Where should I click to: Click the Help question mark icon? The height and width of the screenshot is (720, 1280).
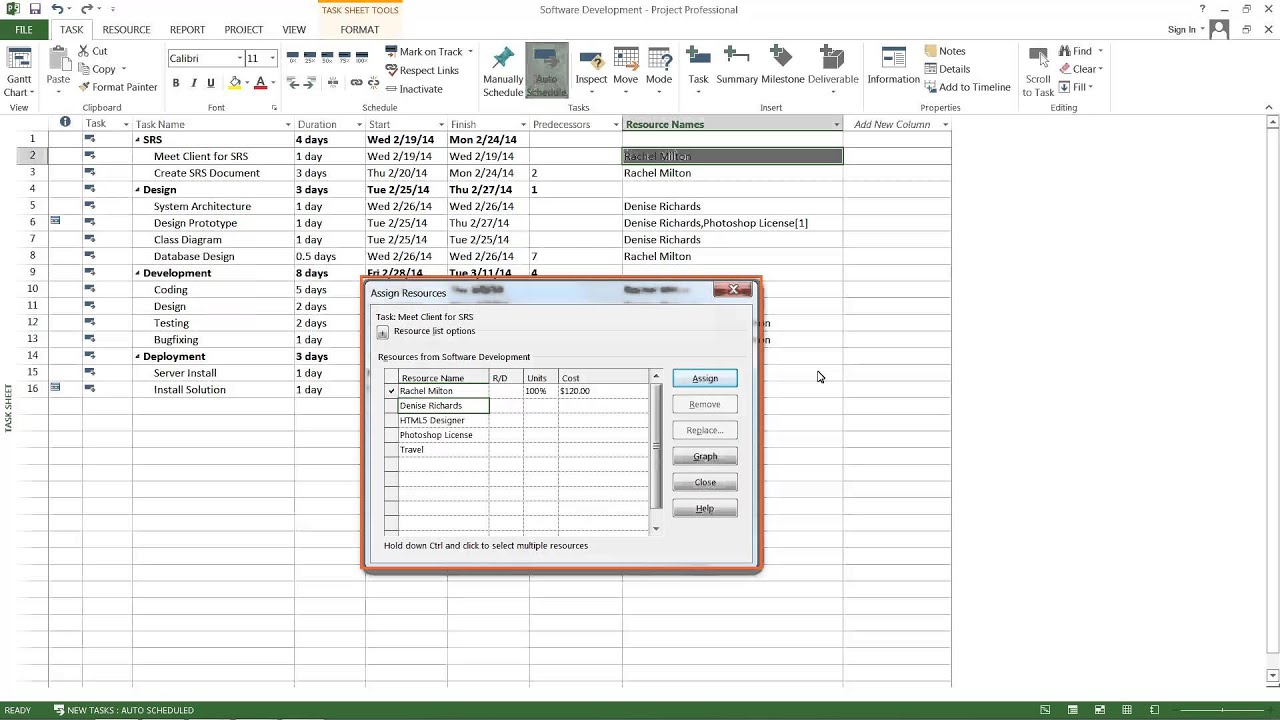[x=1203, y=9]
